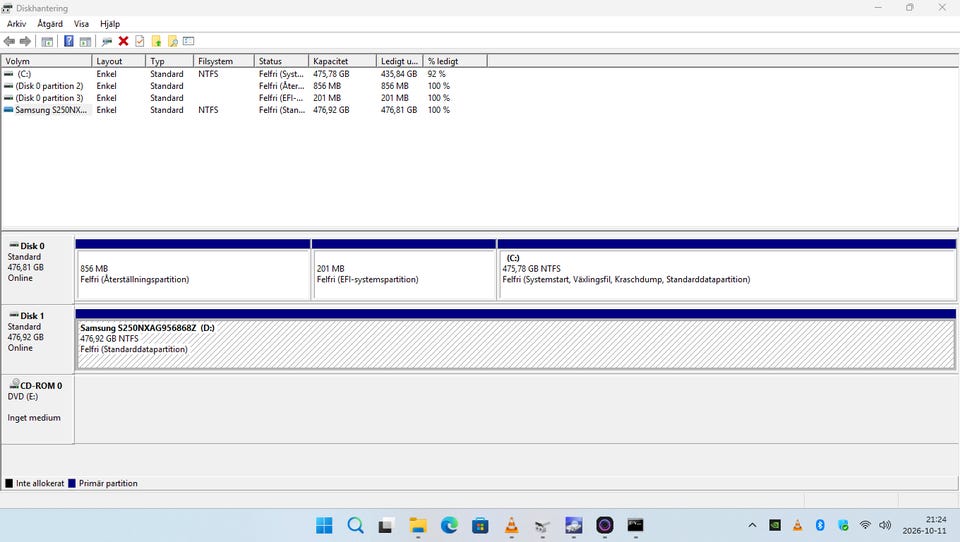Select the (C:) volume row in list
The height and width of the screenshot is (542, 960).
click(x=245, y=74)
